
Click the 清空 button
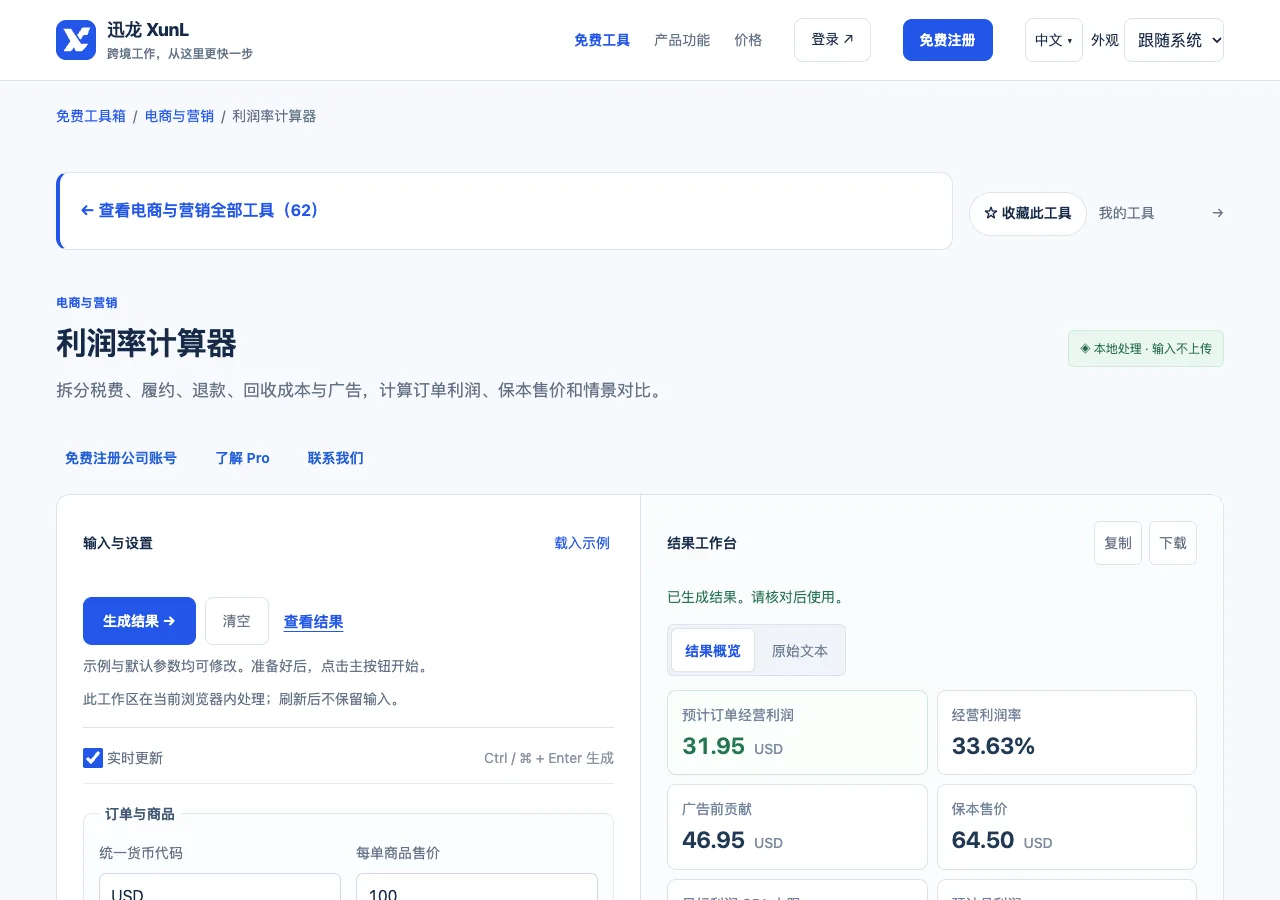[x=237, y=621]
